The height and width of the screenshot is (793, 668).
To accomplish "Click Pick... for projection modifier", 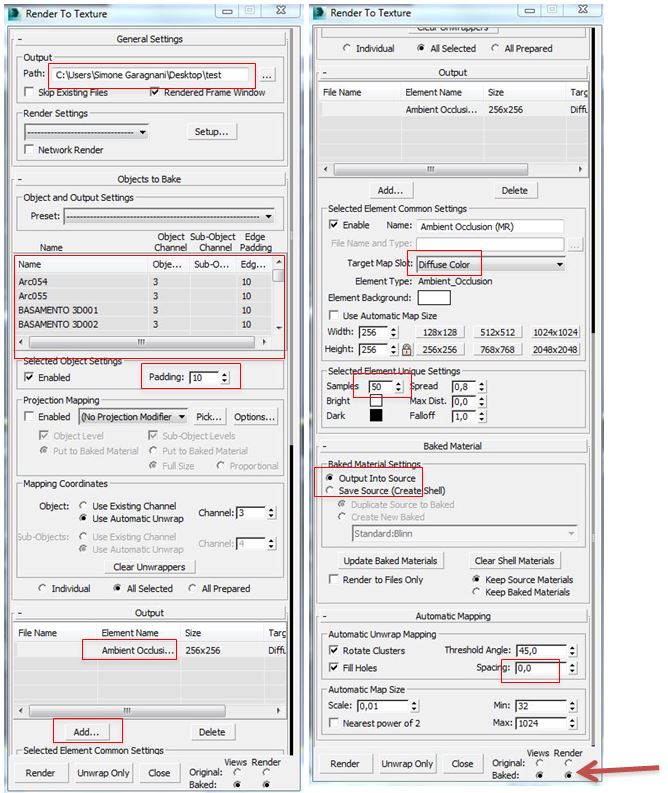I will (x=209, y=417).
